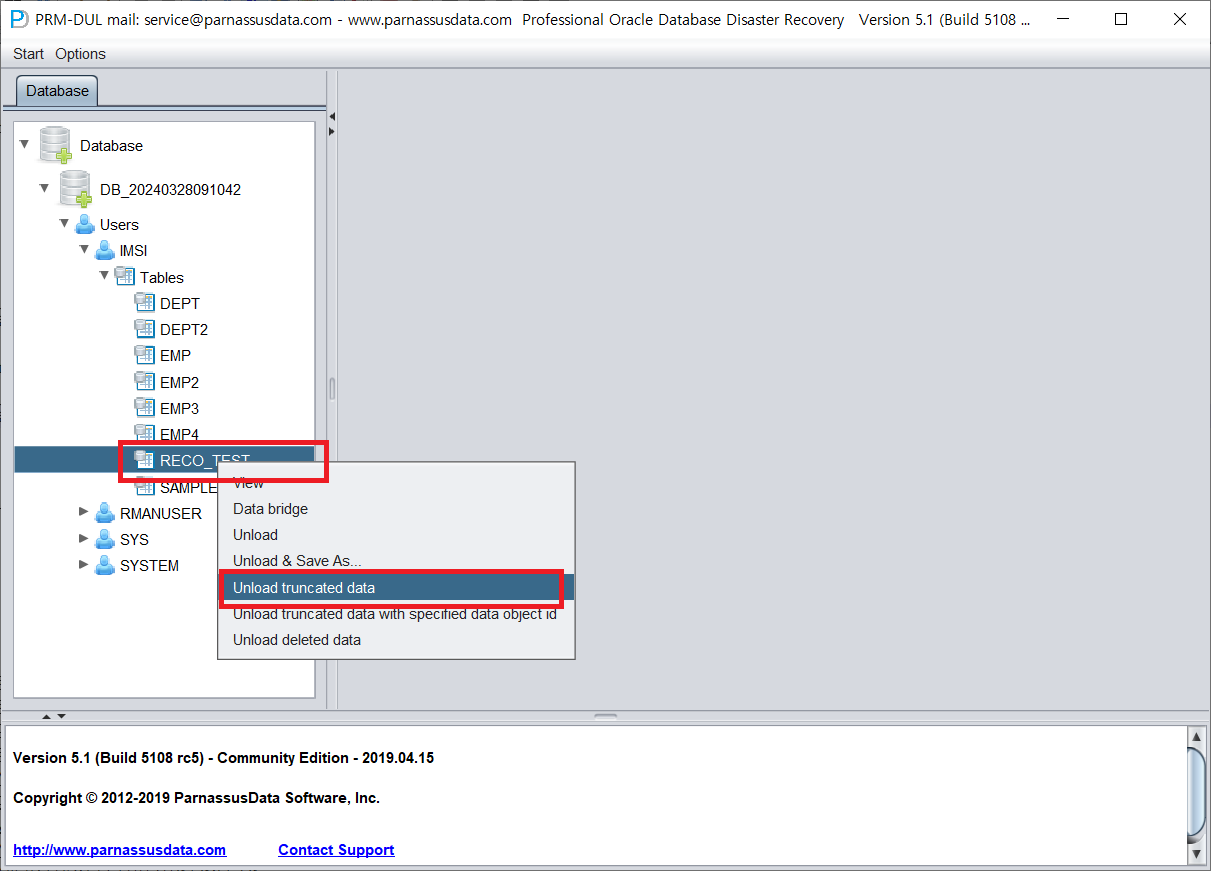Collapse the DB_20240328091042 node

click(x=44, y=188)
